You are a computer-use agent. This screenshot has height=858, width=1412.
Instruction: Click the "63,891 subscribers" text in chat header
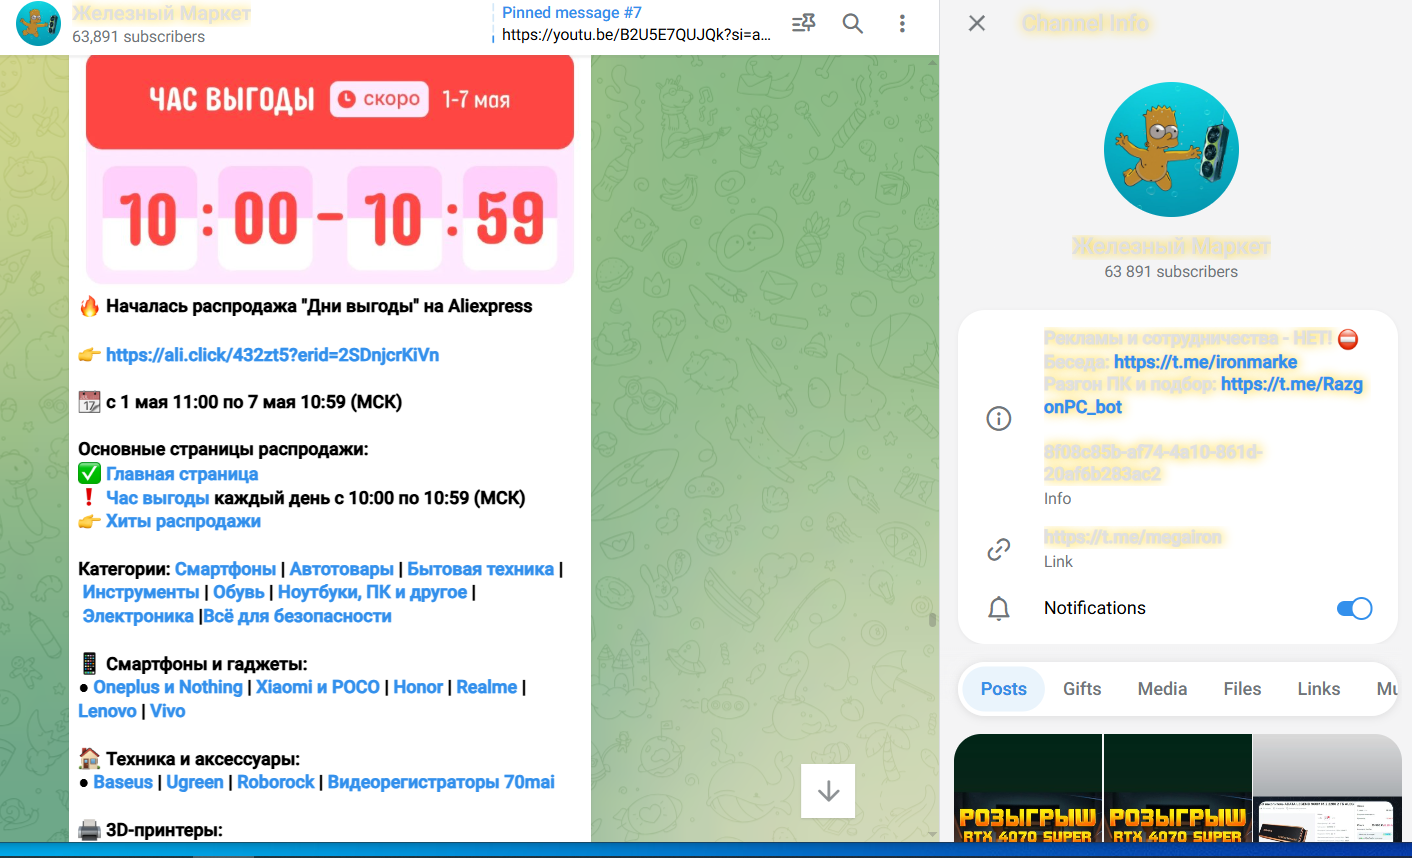click(x=138, y=37)
